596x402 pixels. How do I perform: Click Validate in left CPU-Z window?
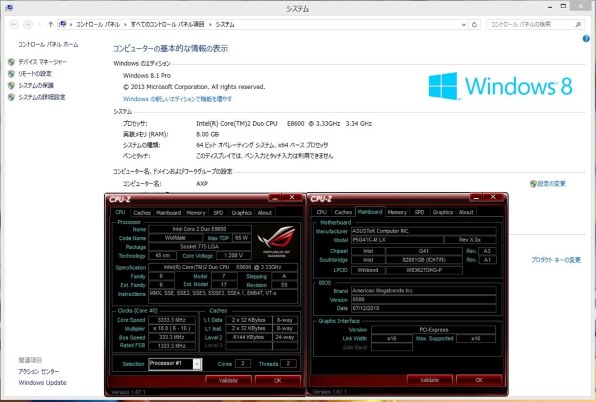[228, 380]
